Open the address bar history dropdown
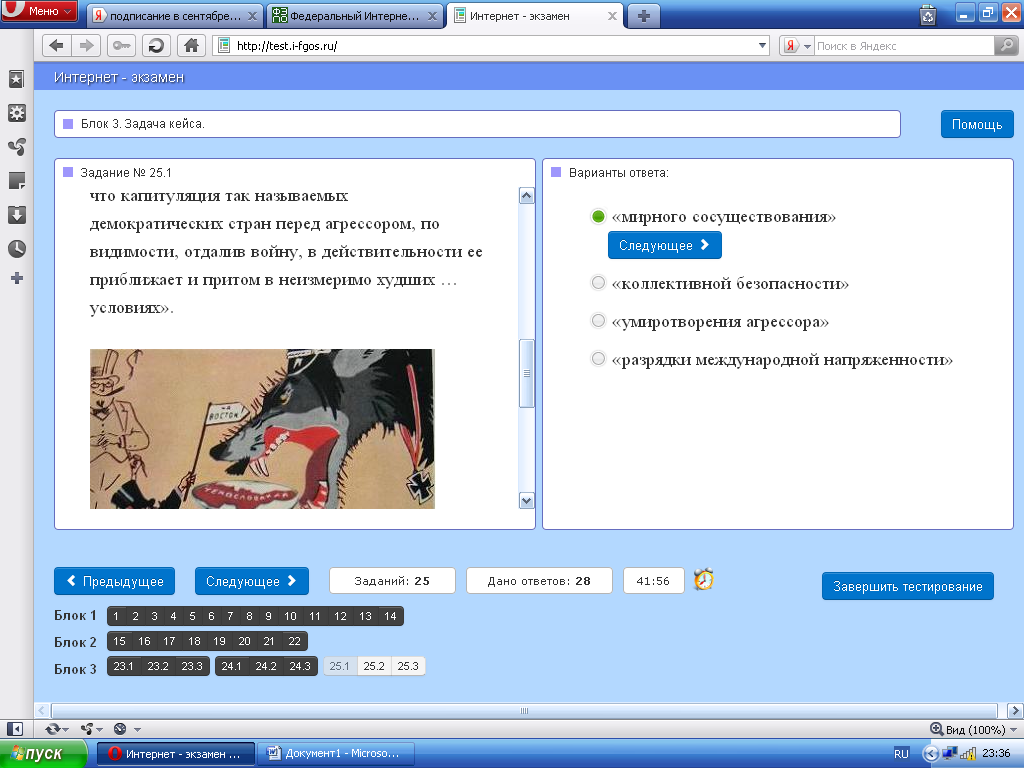 point(762,46)
